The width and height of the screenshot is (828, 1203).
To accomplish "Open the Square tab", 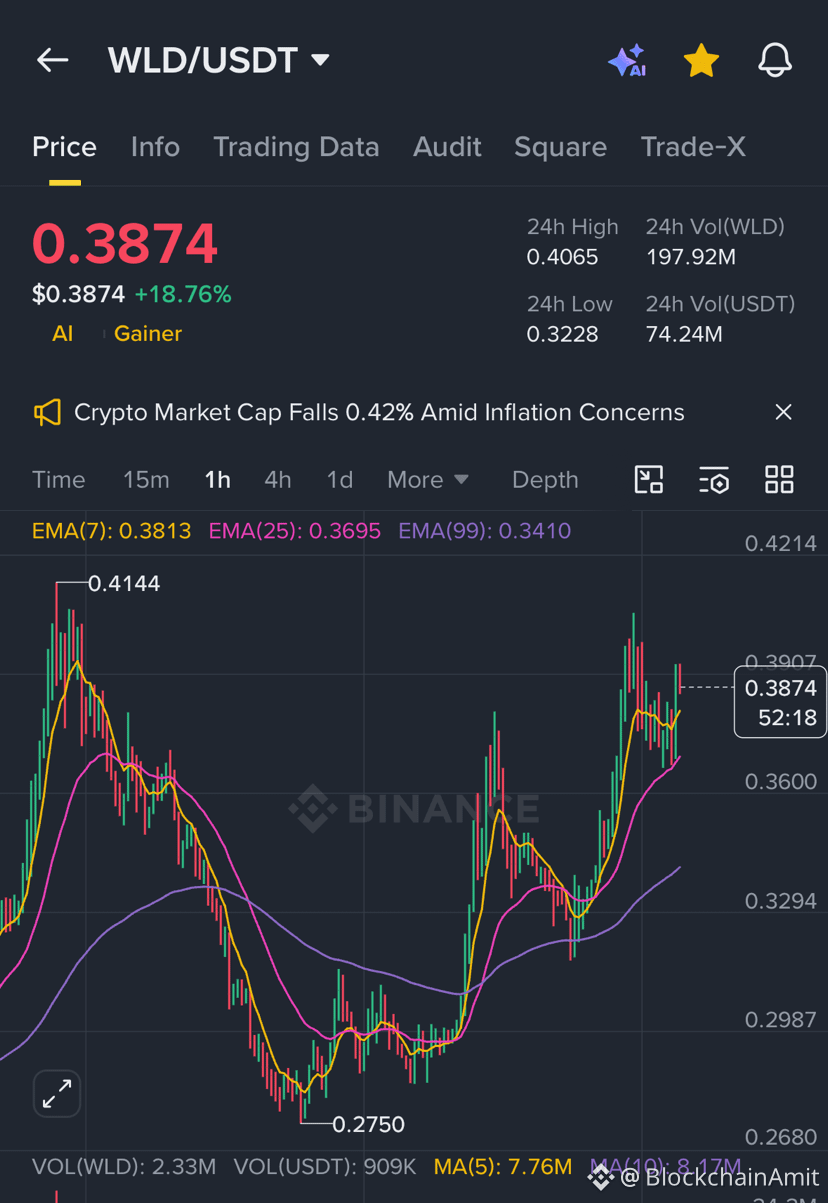I will pyautogui.click(x=560, y=147).
